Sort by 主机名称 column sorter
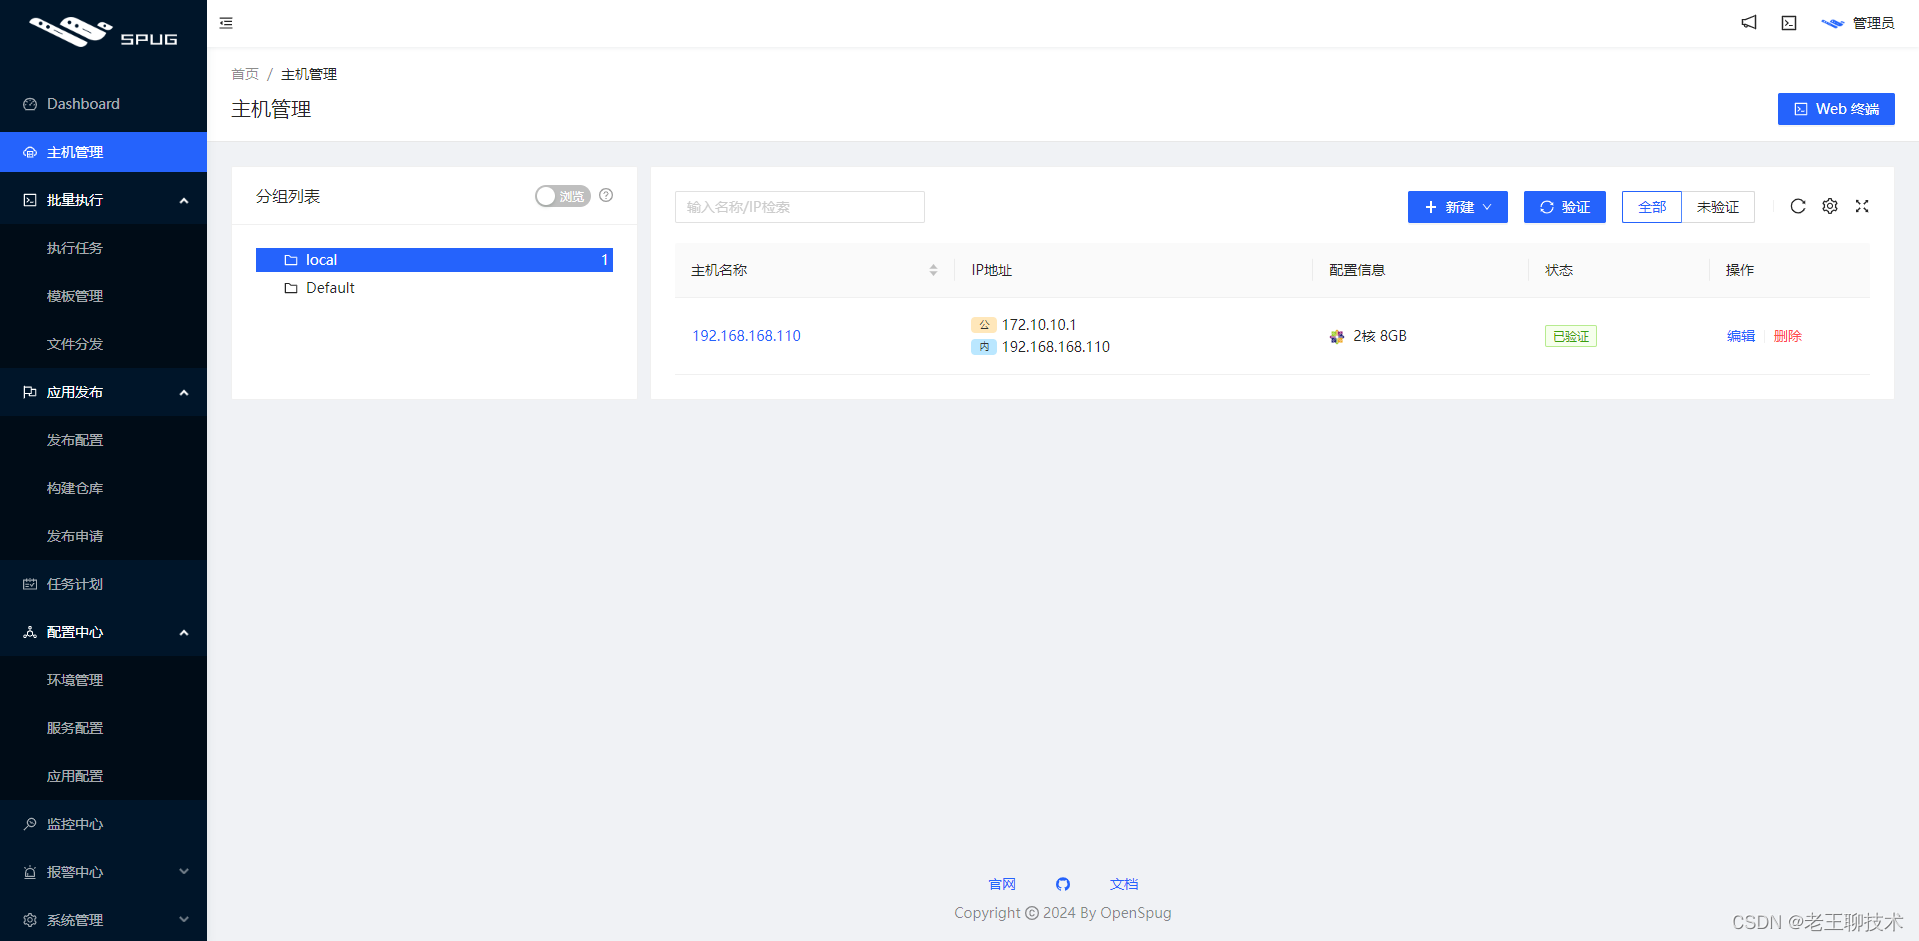 (933, 270)
